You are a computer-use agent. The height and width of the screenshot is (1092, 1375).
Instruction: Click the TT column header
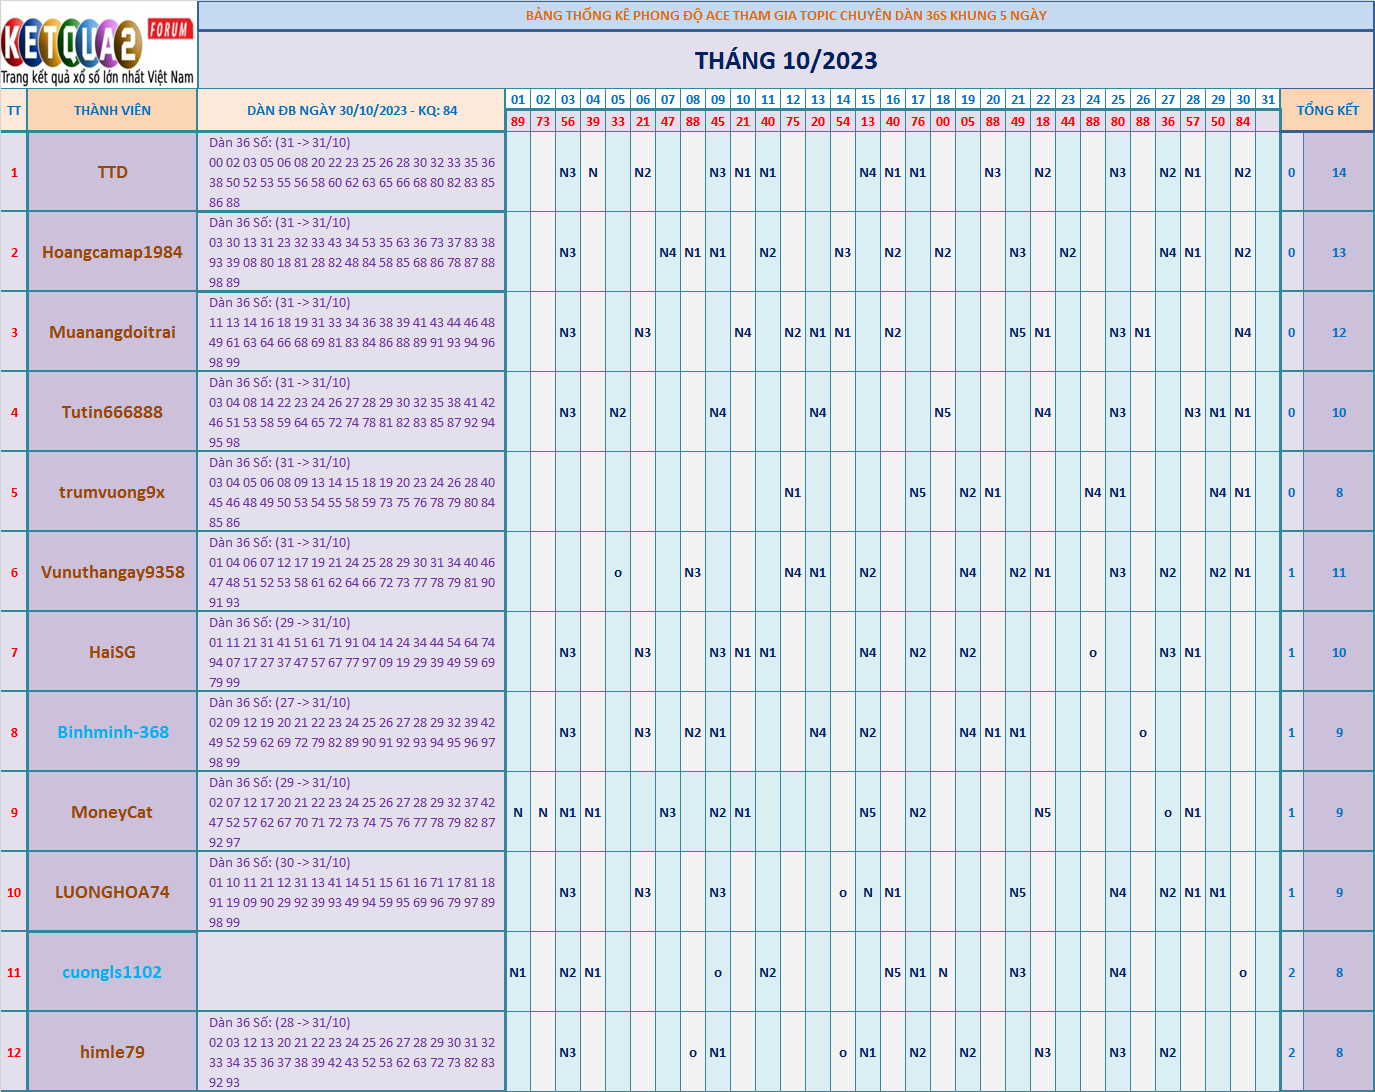[14, 111]
